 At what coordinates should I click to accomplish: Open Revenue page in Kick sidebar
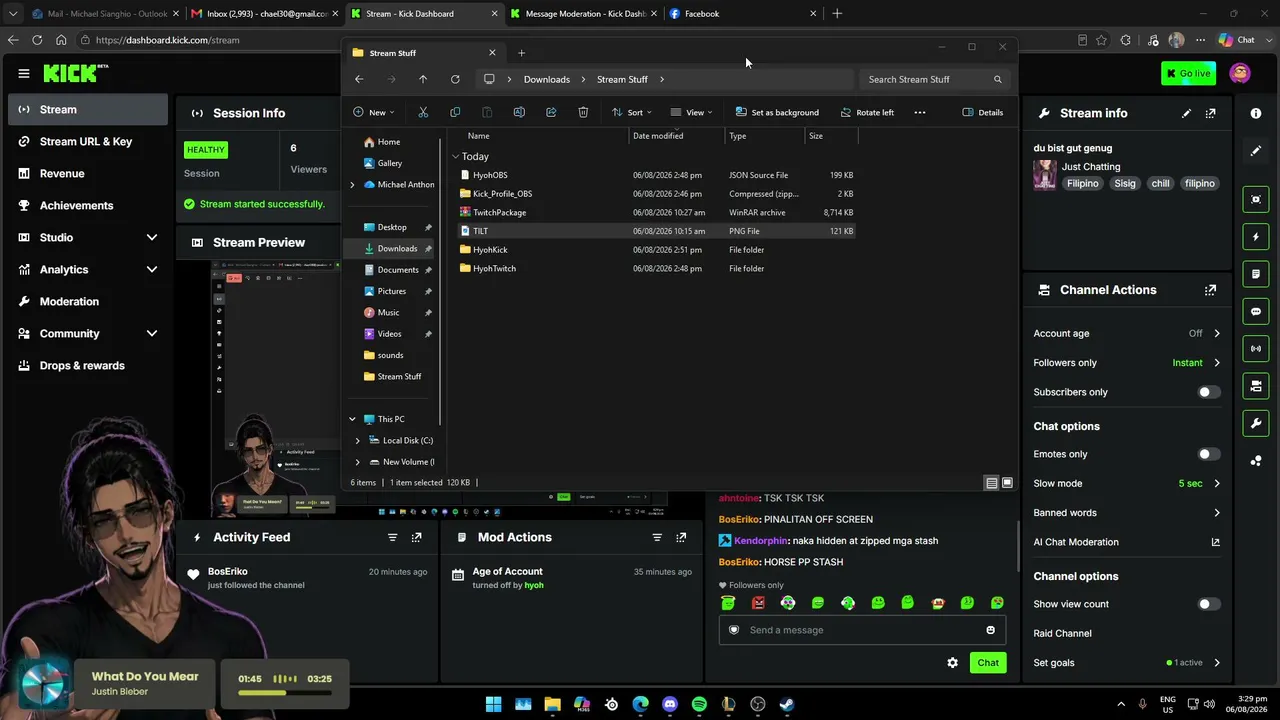click(x=88, y=173)
